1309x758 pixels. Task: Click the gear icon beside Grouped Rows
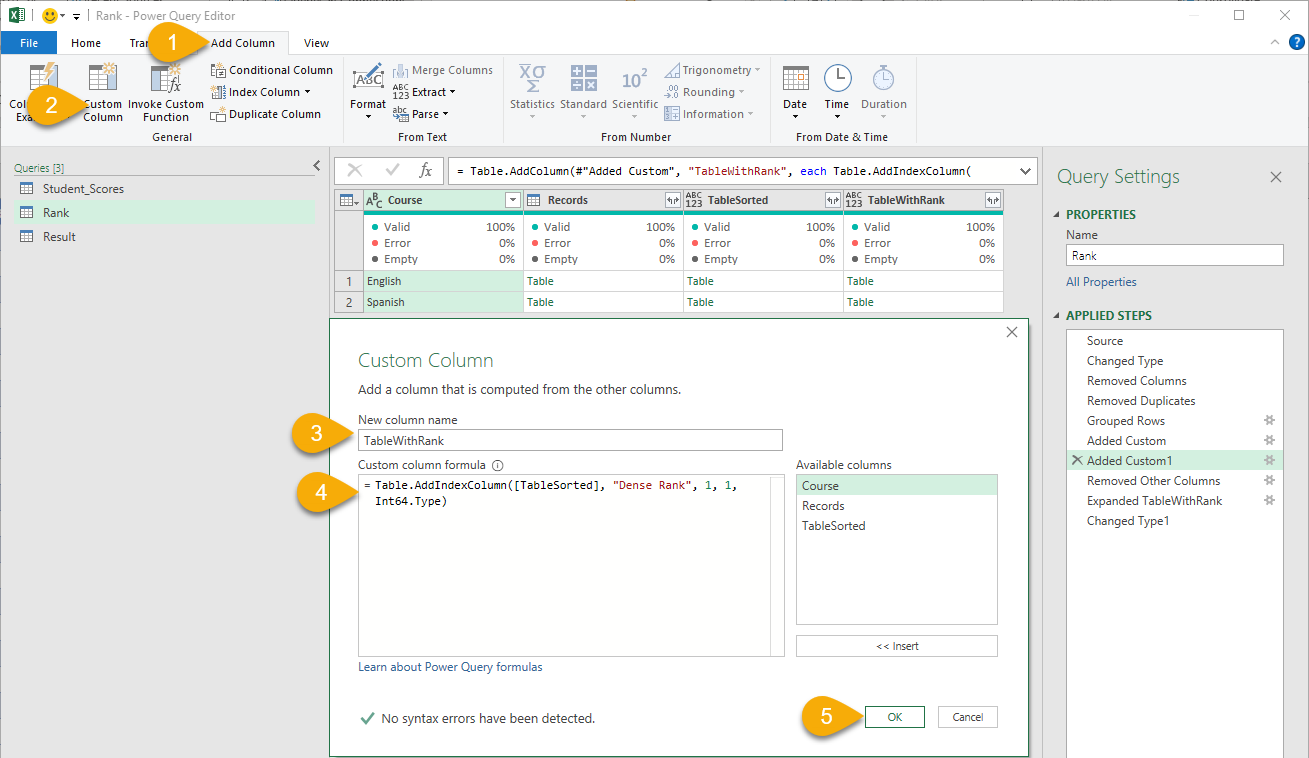click(1270, 421)
